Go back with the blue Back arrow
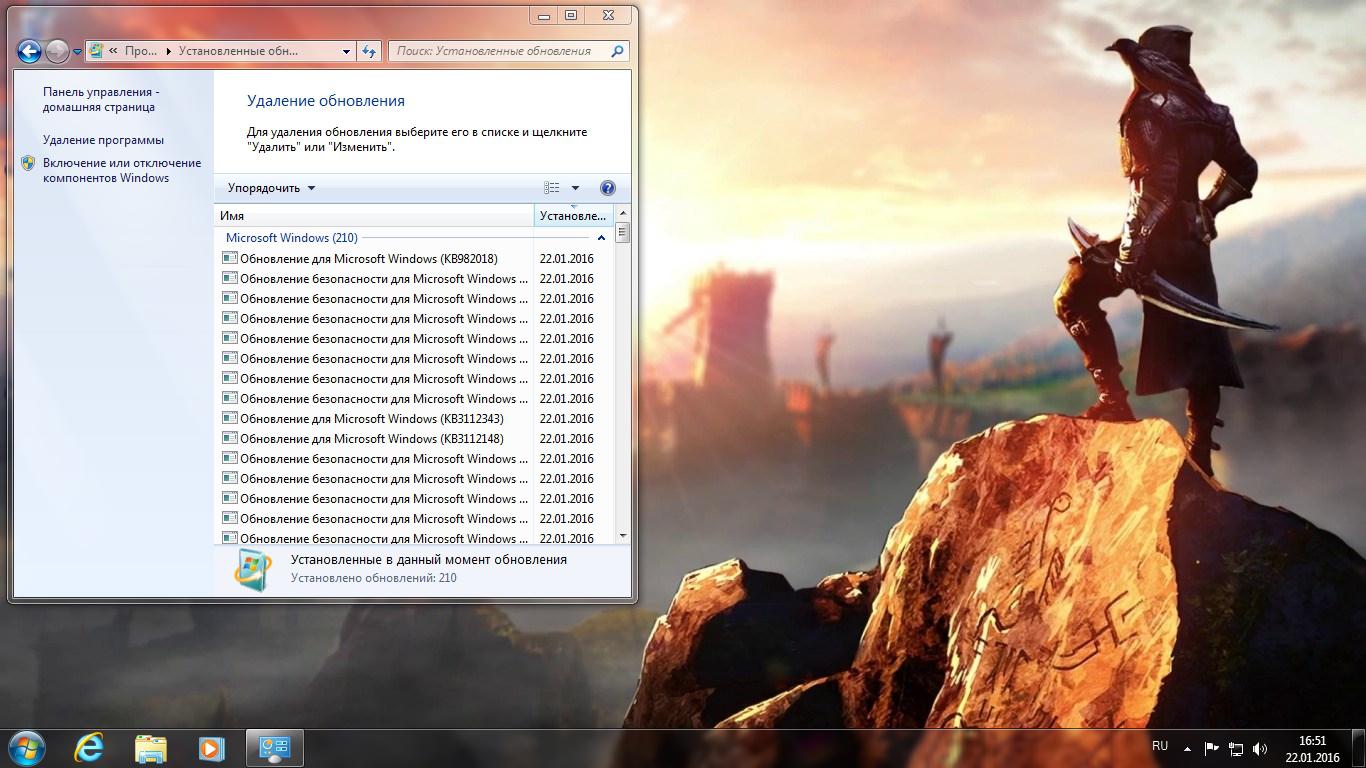 [29, 51]
